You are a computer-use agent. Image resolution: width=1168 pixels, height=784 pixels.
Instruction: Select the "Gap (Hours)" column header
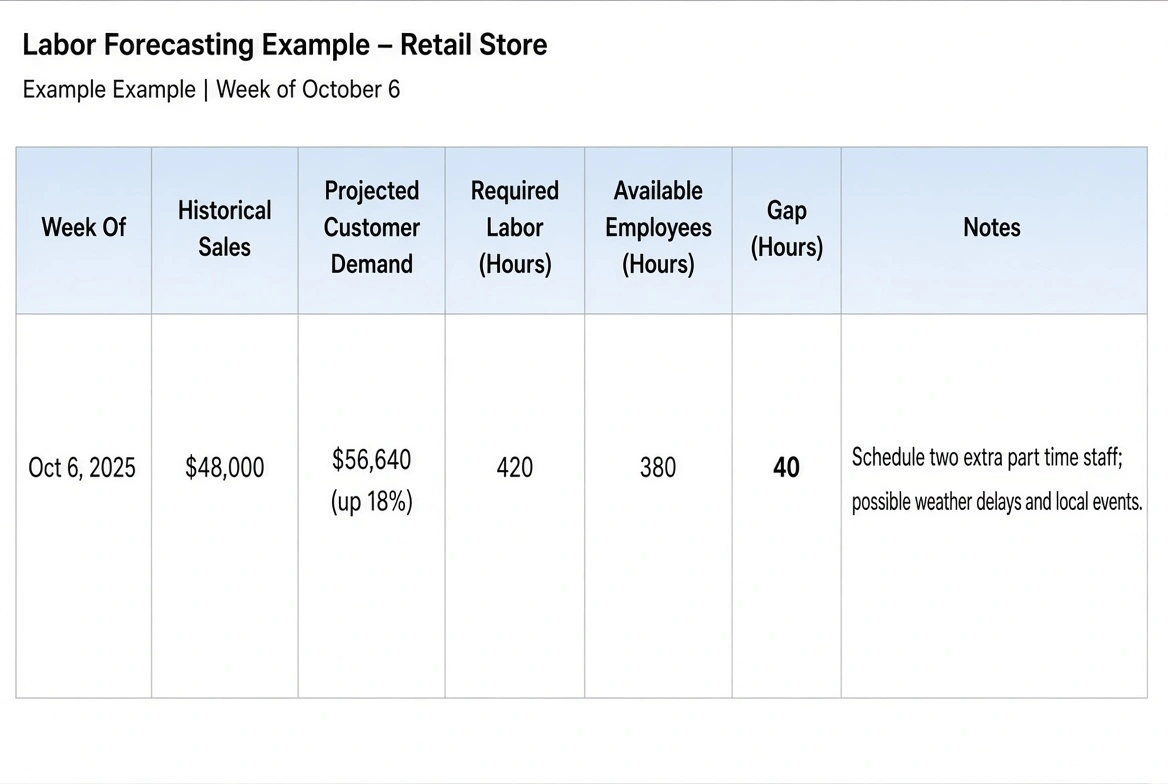(x=787, y=229)
